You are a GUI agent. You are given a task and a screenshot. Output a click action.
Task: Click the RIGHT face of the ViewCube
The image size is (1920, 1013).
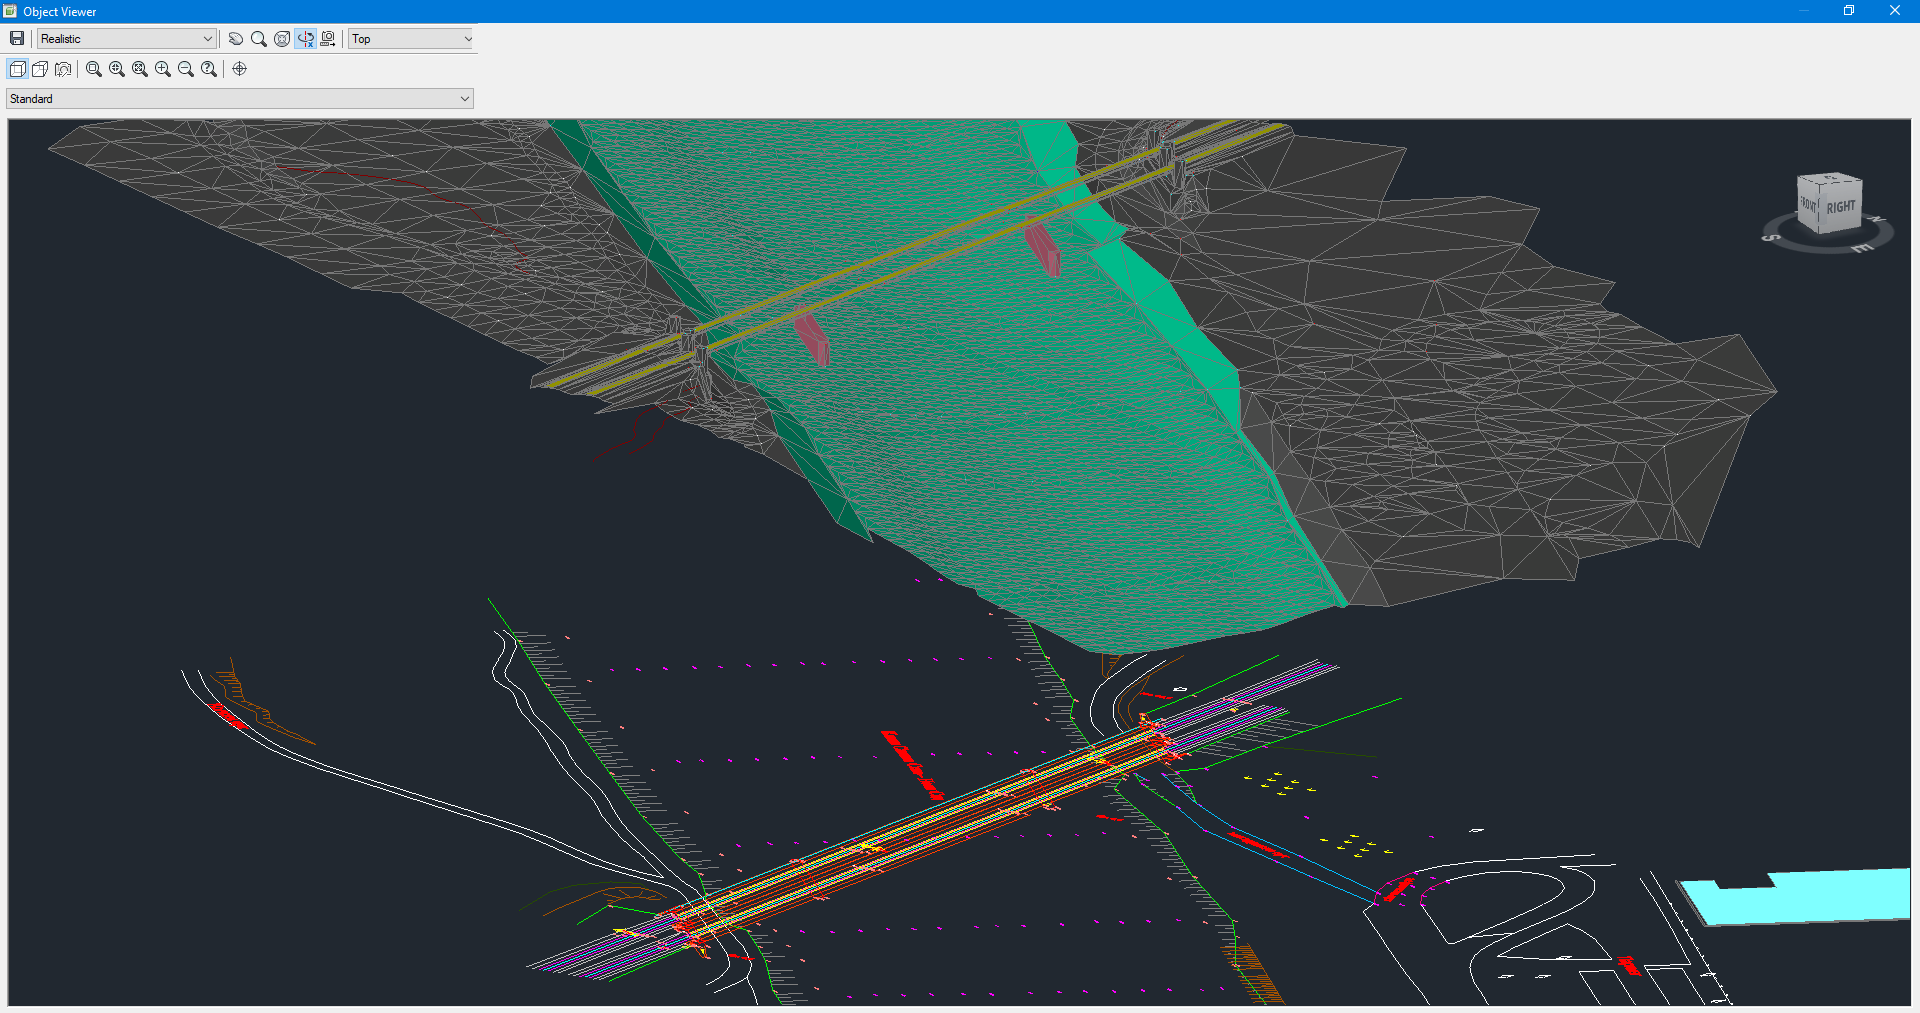[1840, 208]
